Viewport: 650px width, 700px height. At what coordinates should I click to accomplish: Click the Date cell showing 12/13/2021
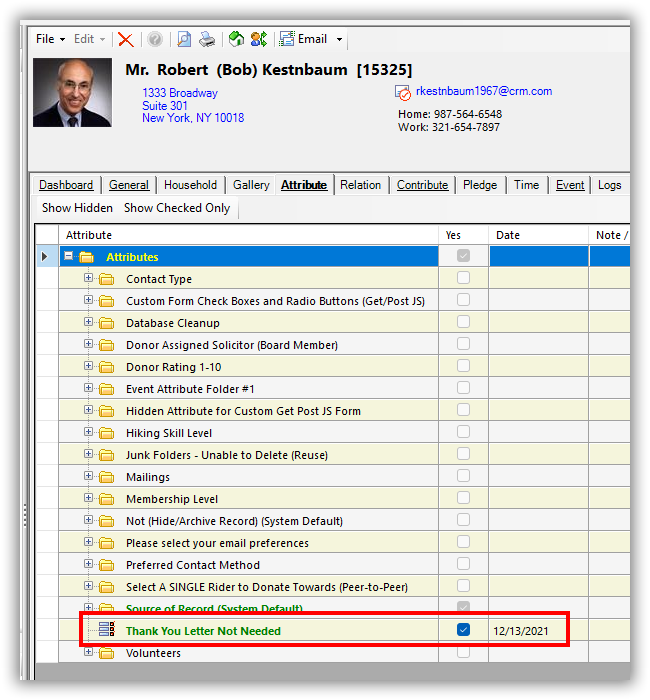(x=538, y=631)
